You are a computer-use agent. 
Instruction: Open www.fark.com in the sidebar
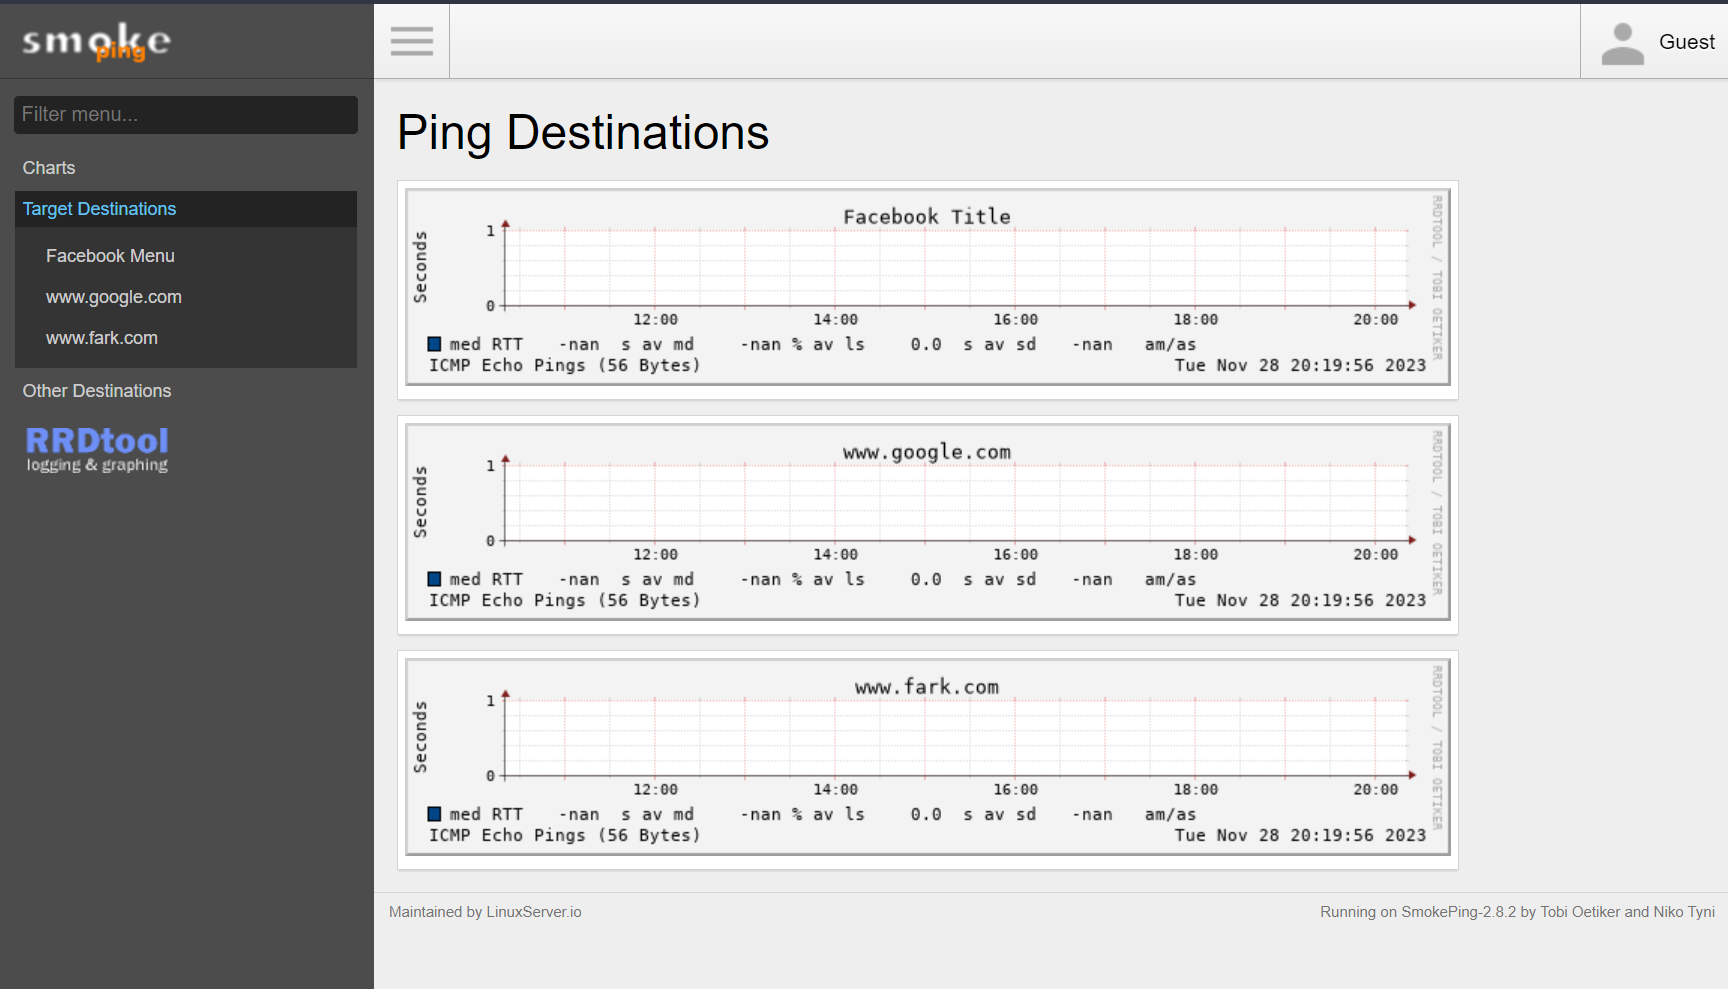pos(102,338)
